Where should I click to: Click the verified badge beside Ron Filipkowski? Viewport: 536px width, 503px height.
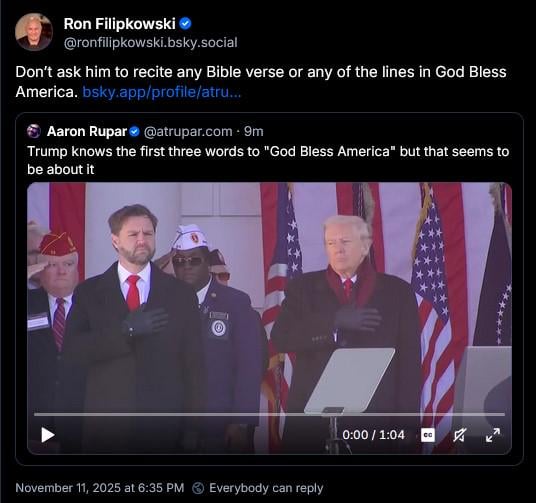coord(186,24)
